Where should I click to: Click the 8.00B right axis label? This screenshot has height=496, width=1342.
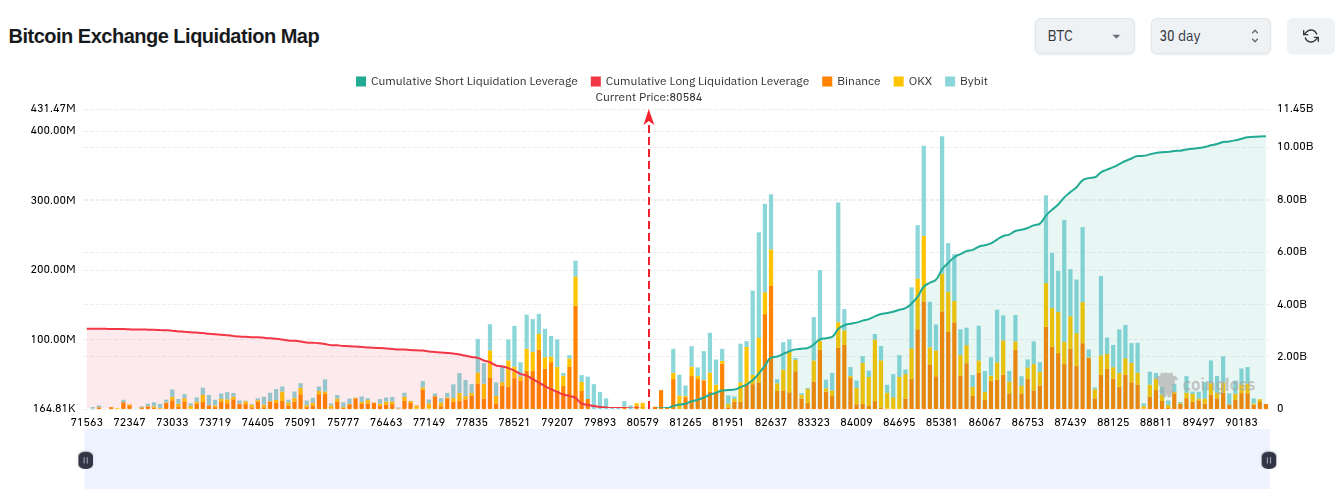click(x=1291, y=199)
